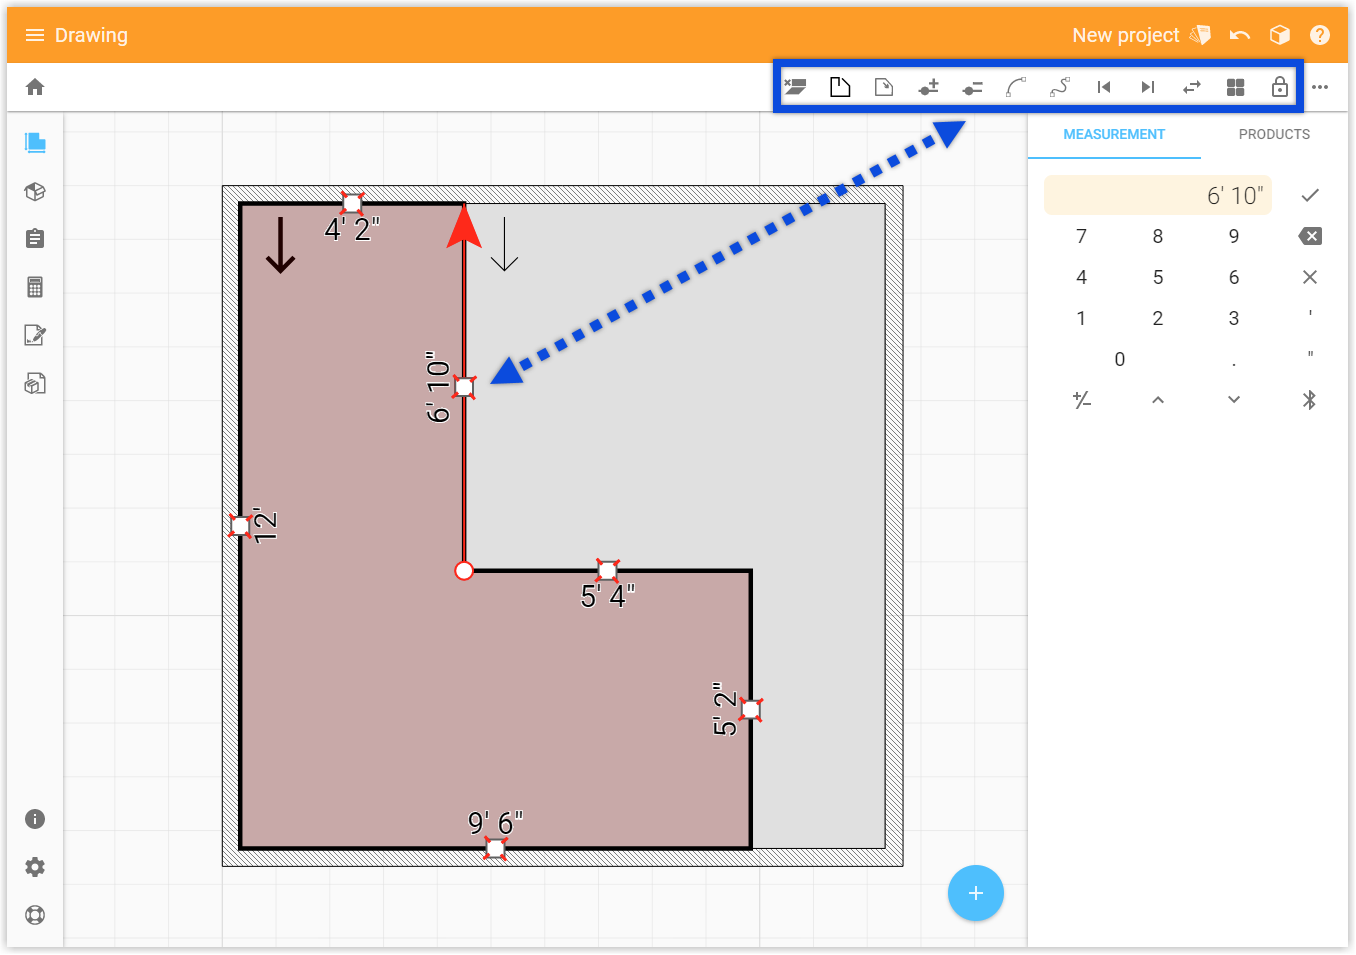Click the delete room icon in toolbar
Screen dimensions: 1356x955
click(x=796, y=87)
